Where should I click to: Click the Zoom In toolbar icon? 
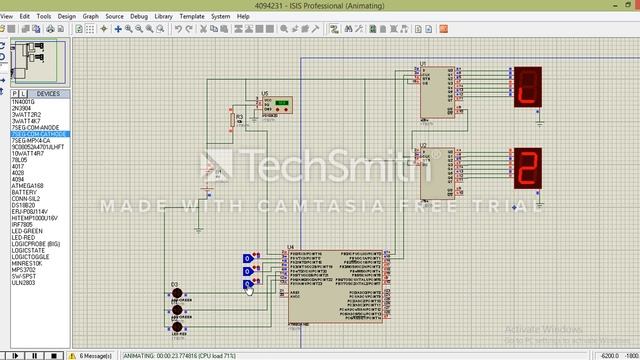[129, 29]
